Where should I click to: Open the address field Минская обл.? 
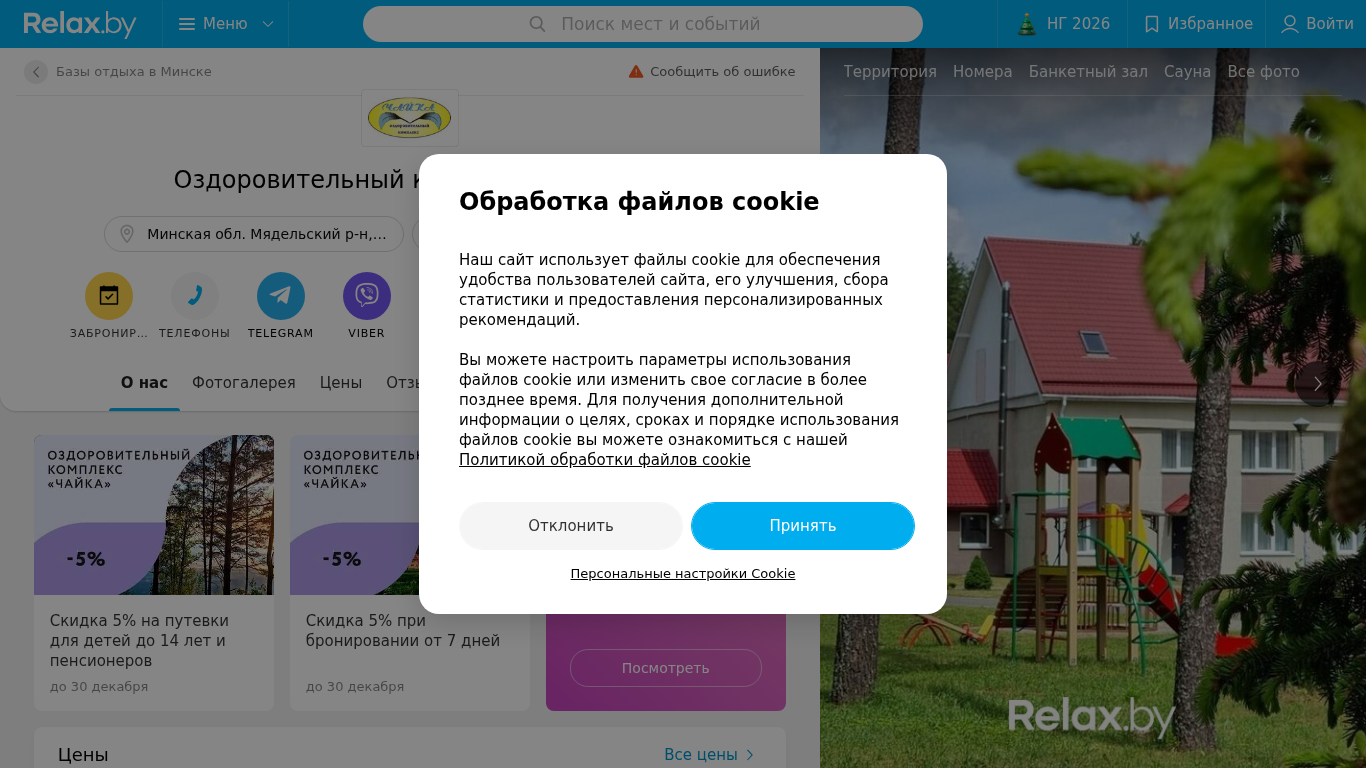pos(254,234)
